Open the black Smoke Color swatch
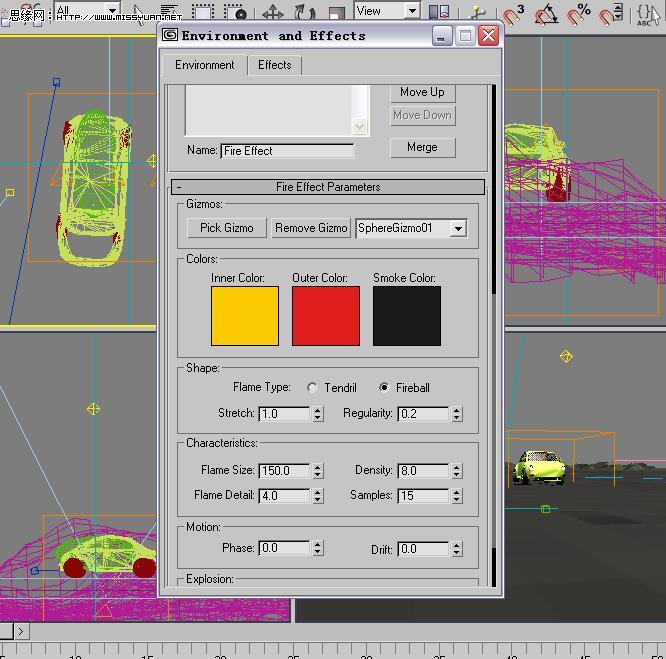 click(x=407, y=315)
